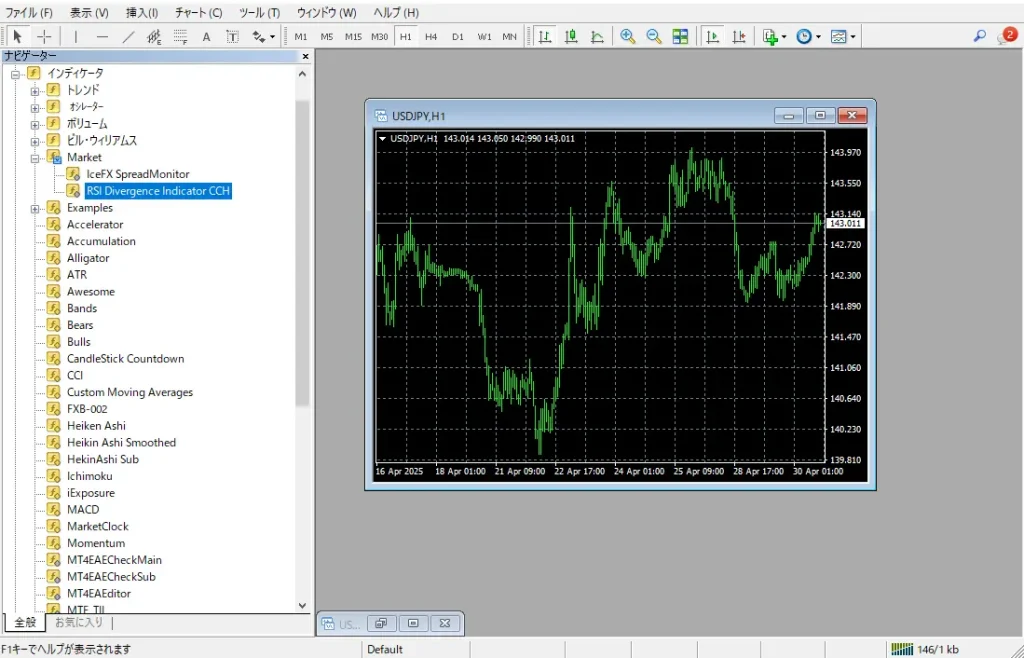1024x658 pixels.
Task: Open the 表示 (V) menu
Action: coord(89,12)
